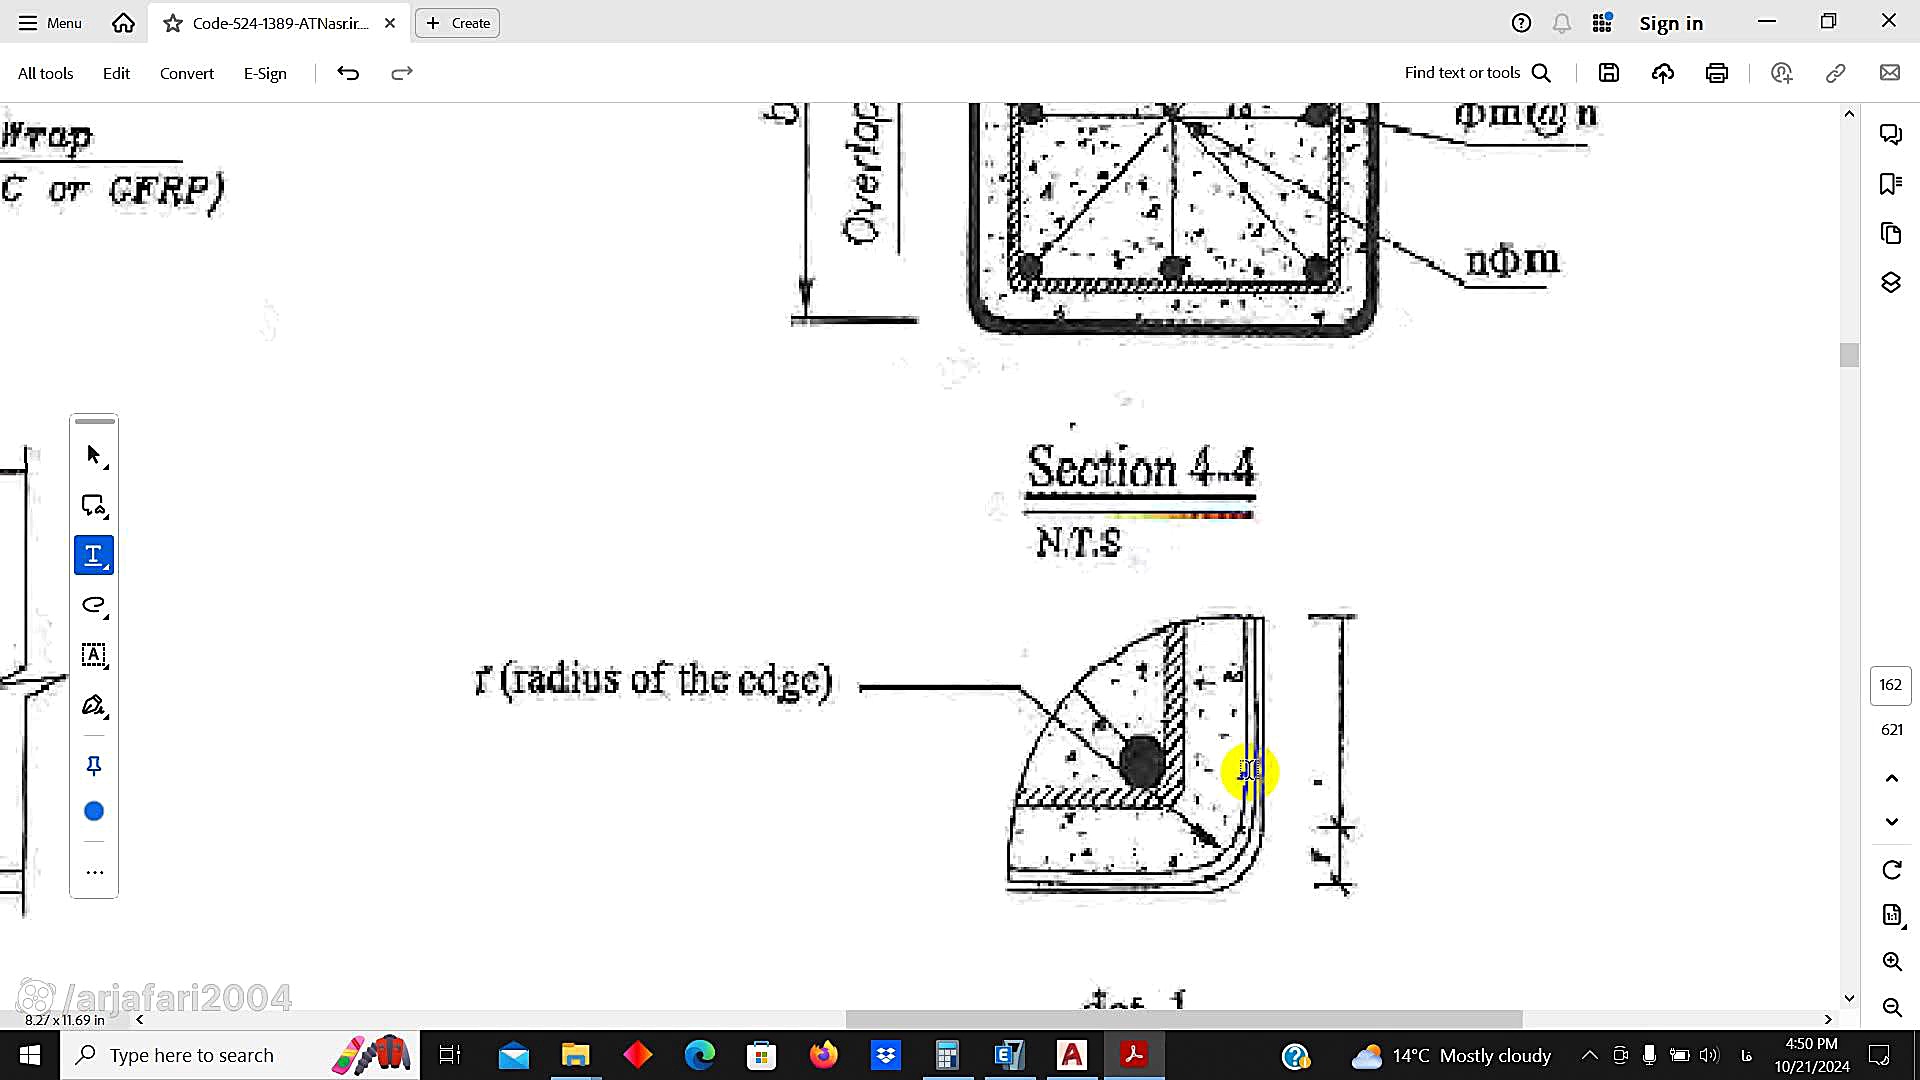
Task: Click the horizontal scrollbar thumb
Action: click(x=1183, y=1019)
